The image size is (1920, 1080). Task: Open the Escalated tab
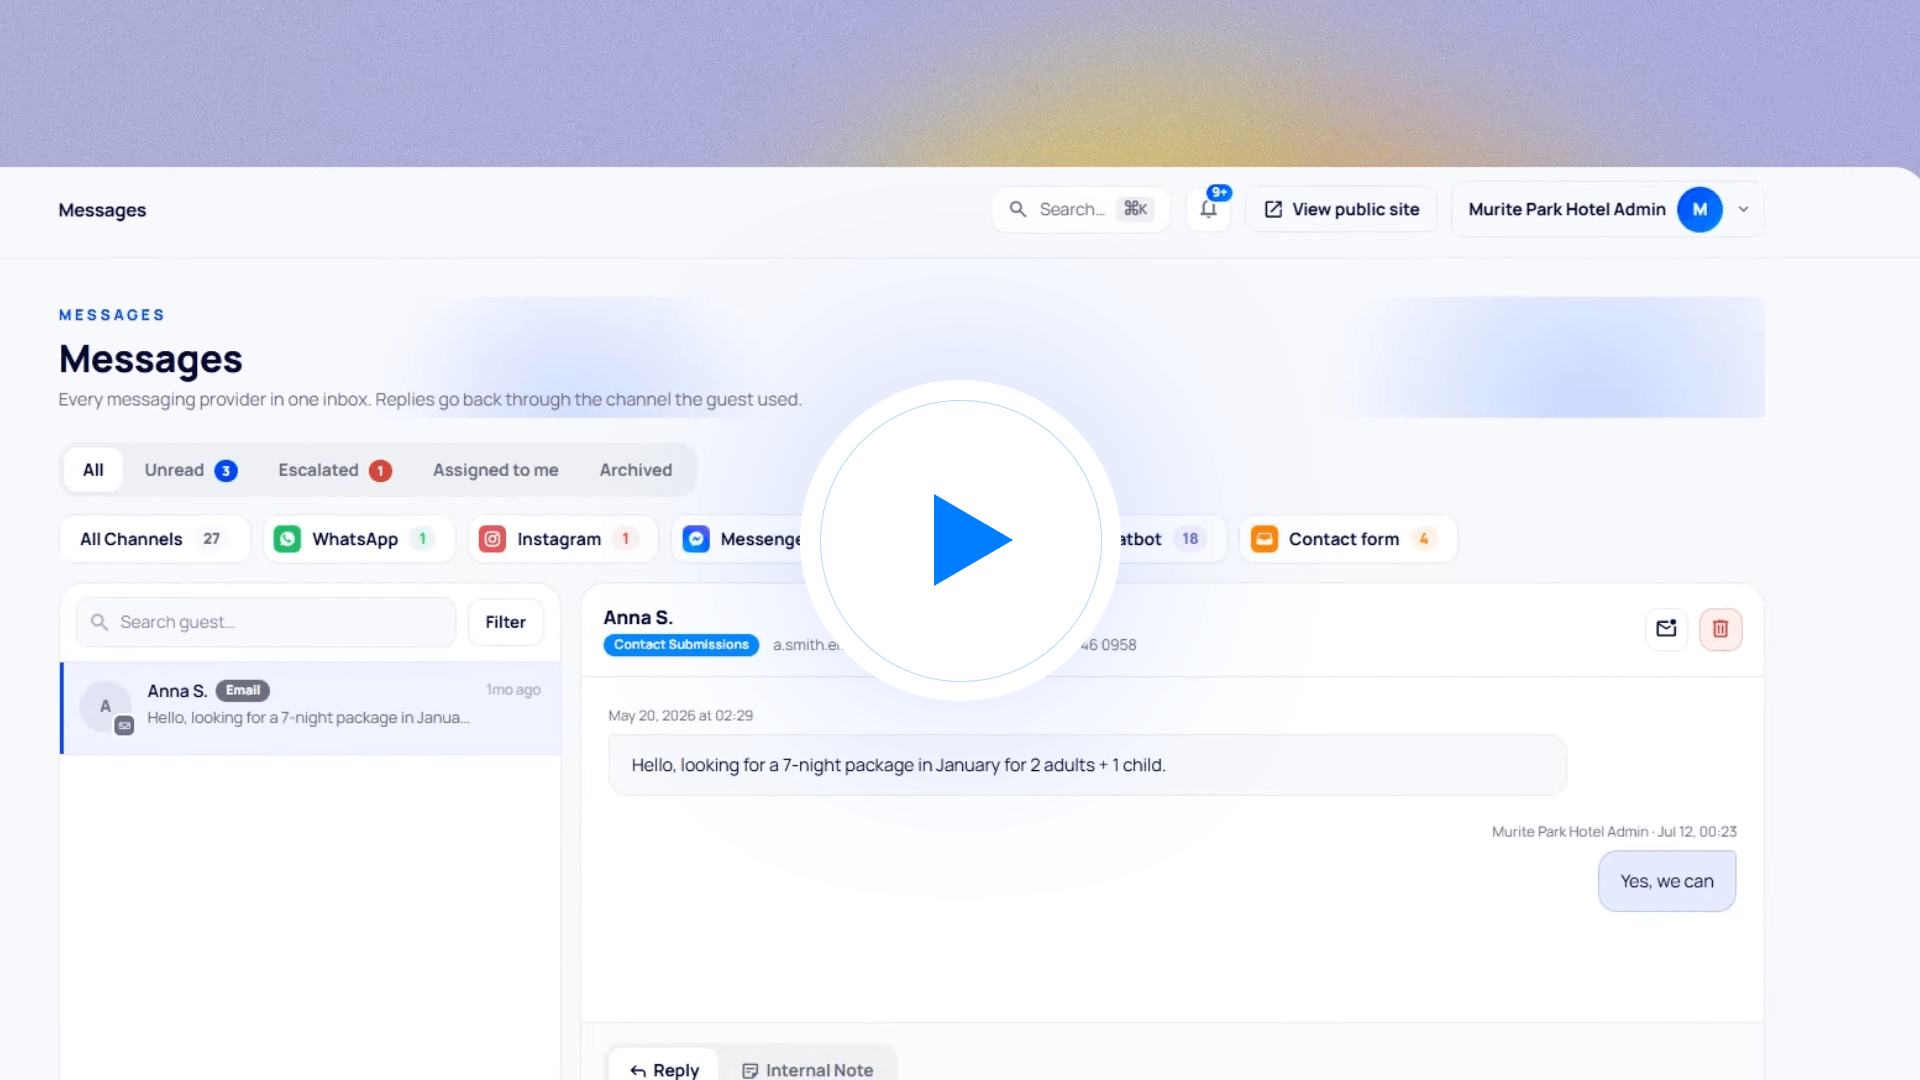click(x=334, y=470)
